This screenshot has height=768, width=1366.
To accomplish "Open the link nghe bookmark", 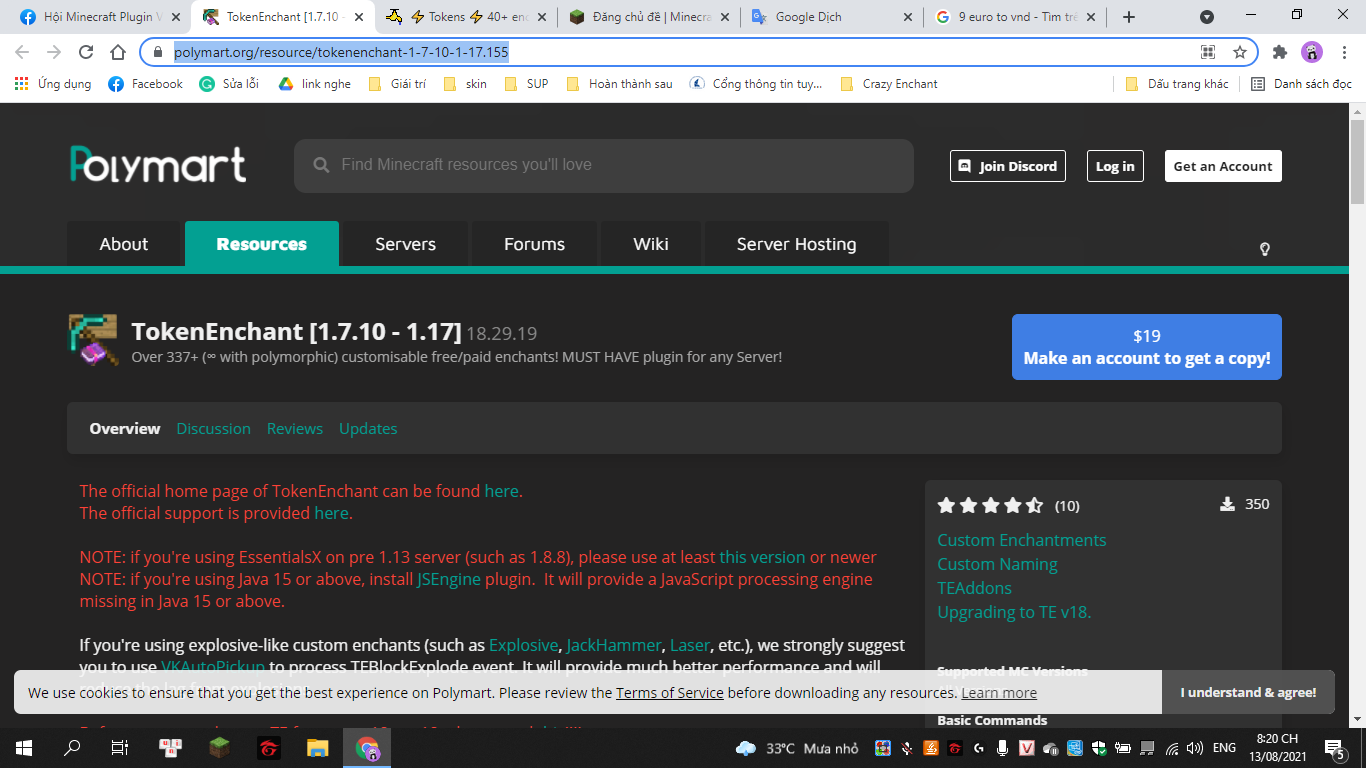I will 314,84.
